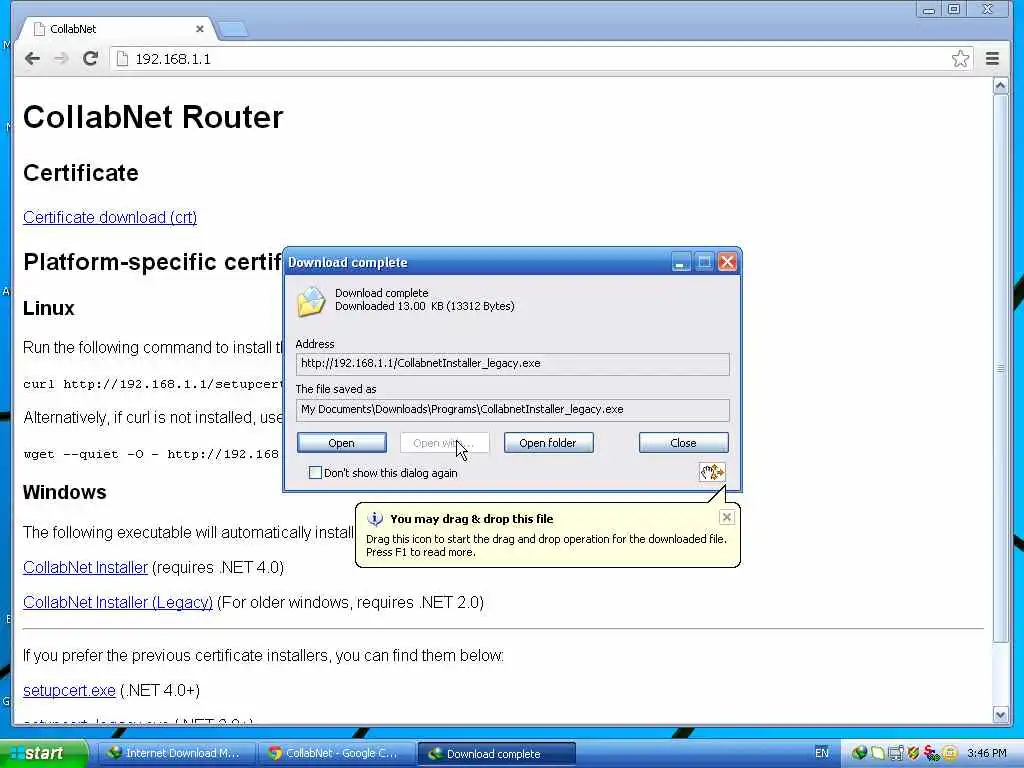1024x768 pixels.
Task: Click the red S tray icon
Action: coord(931,753)
